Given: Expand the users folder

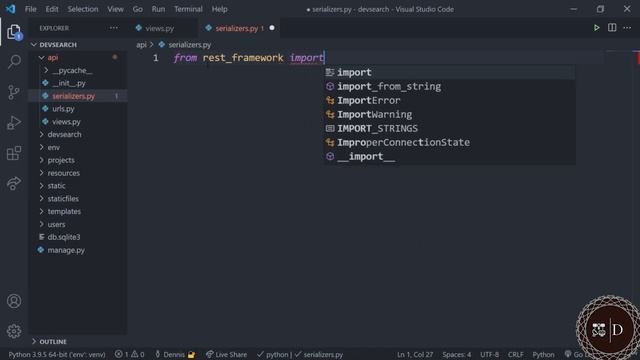Looking at the screenshot, I should click(x=78, y=224).
